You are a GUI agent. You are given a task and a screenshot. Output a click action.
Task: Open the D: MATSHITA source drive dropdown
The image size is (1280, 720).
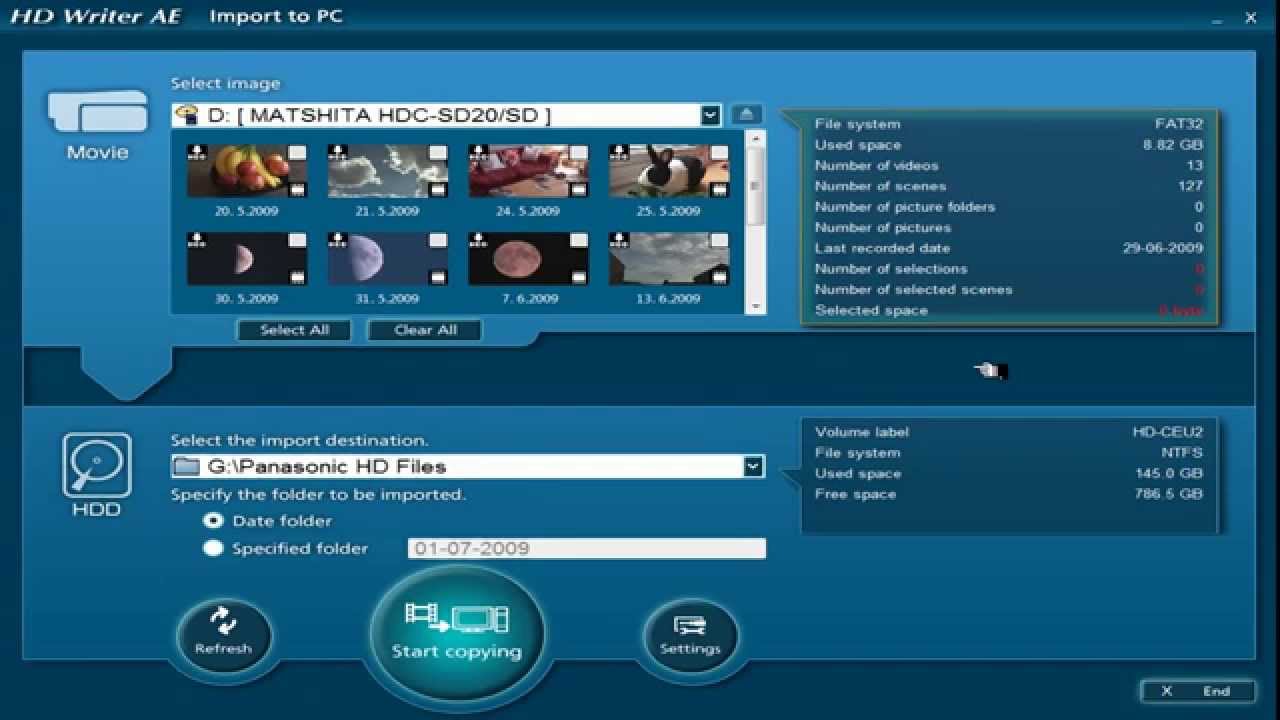click(710, 115)
